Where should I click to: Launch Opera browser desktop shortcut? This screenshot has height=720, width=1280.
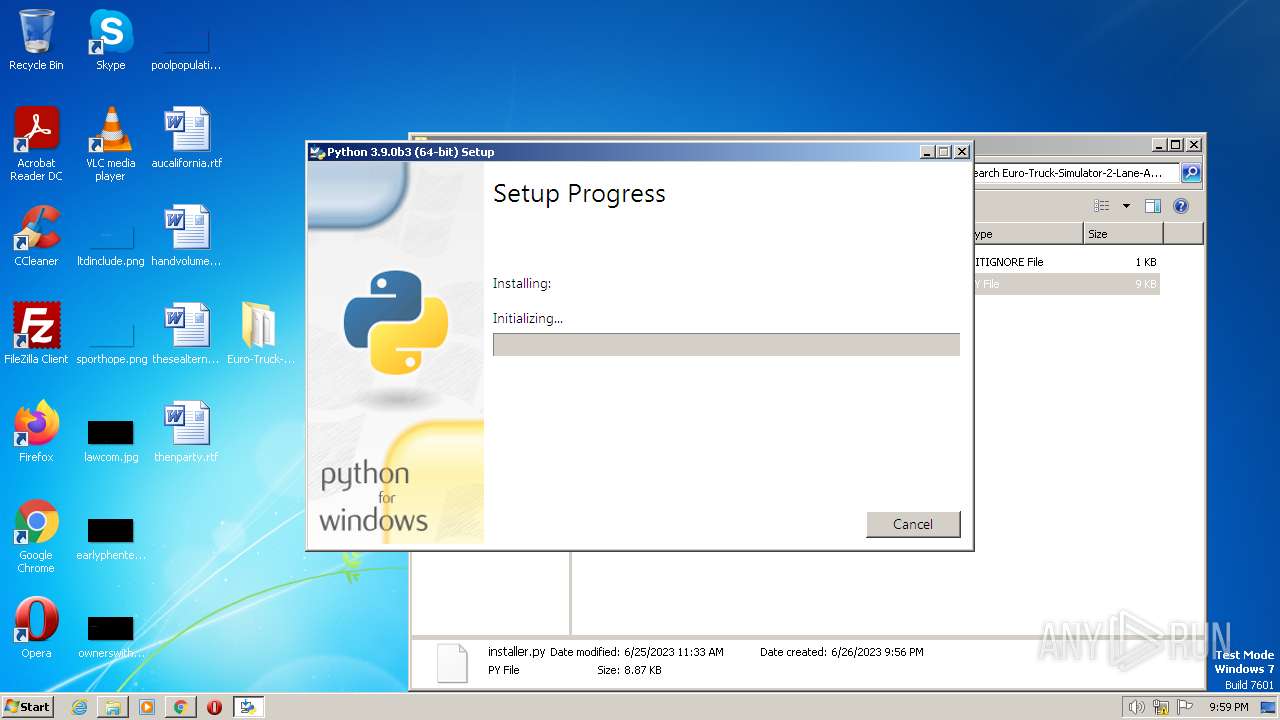click(36, 628)
